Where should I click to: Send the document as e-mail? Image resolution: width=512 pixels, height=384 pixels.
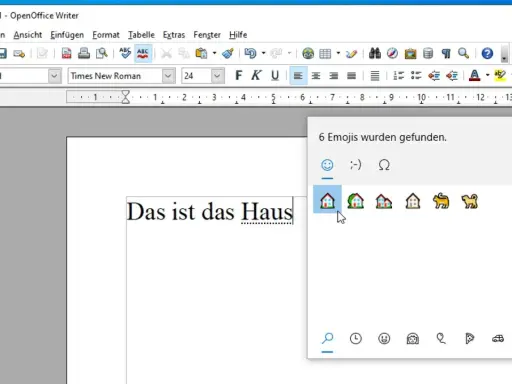pos(19,53)
